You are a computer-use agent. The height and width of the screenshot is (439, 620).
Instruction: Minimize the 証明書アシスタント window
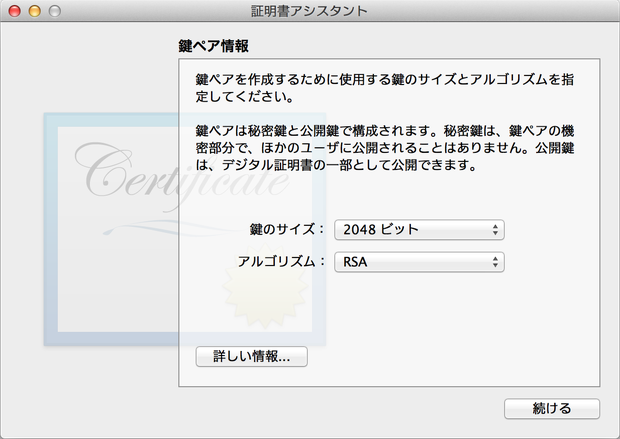coord(35,11)
